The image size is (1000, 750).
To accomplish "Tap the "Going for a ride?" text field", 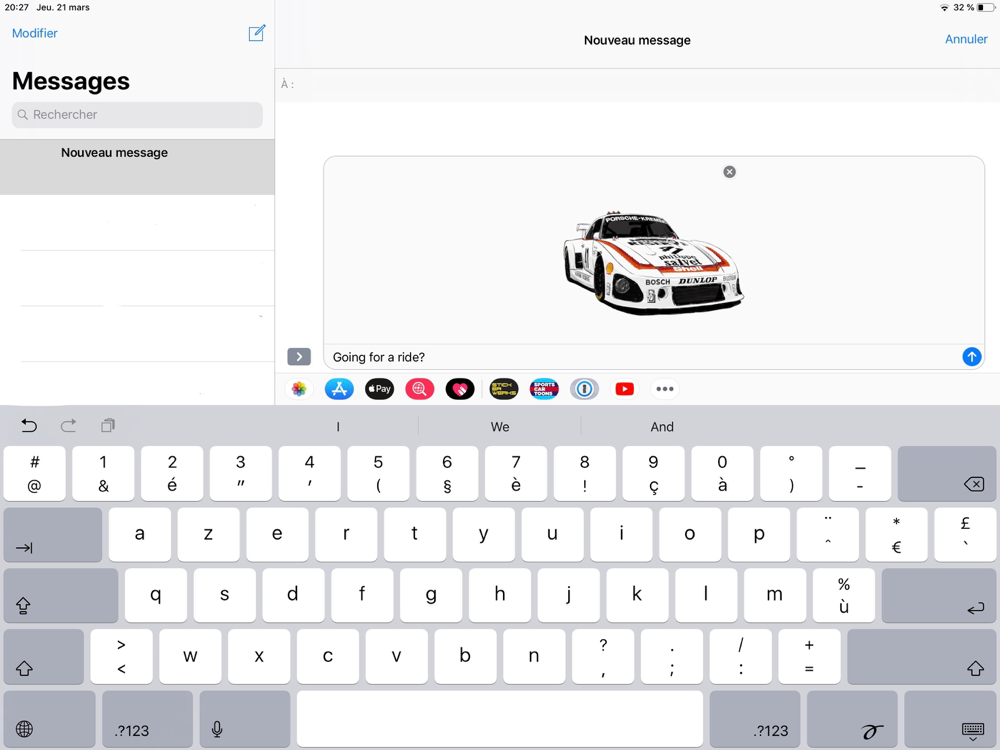I will click(641, 357).
